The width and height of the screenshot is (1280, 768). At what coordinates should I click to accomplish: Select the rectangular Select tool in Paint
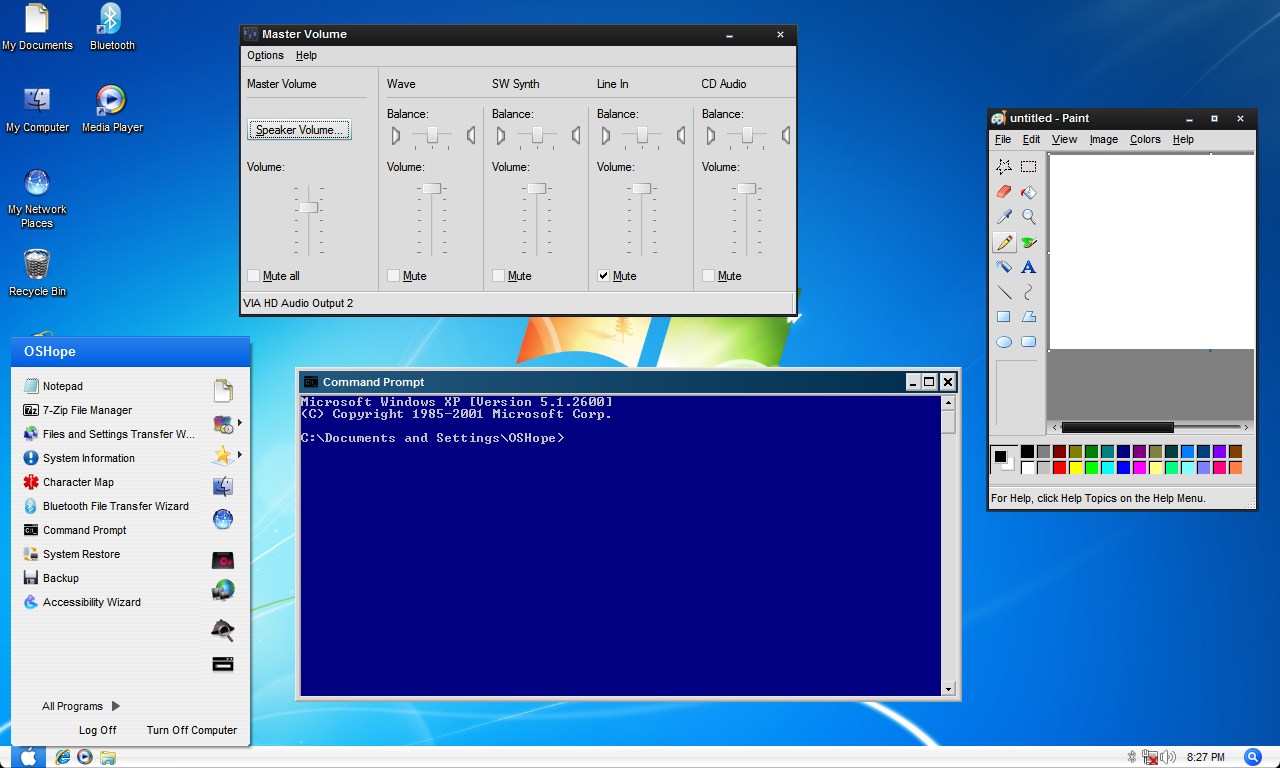point(1028,167)
